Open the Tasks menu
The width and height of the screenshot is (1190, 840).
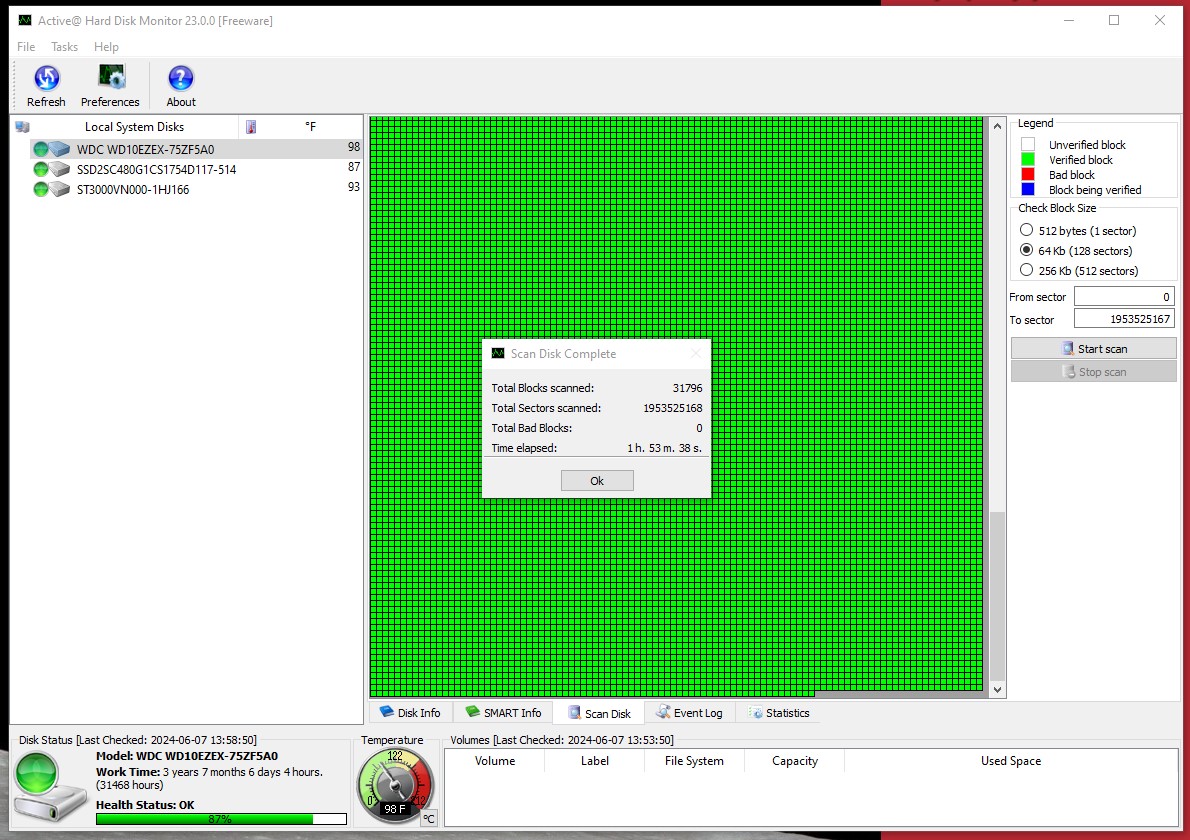pos(65,47)
